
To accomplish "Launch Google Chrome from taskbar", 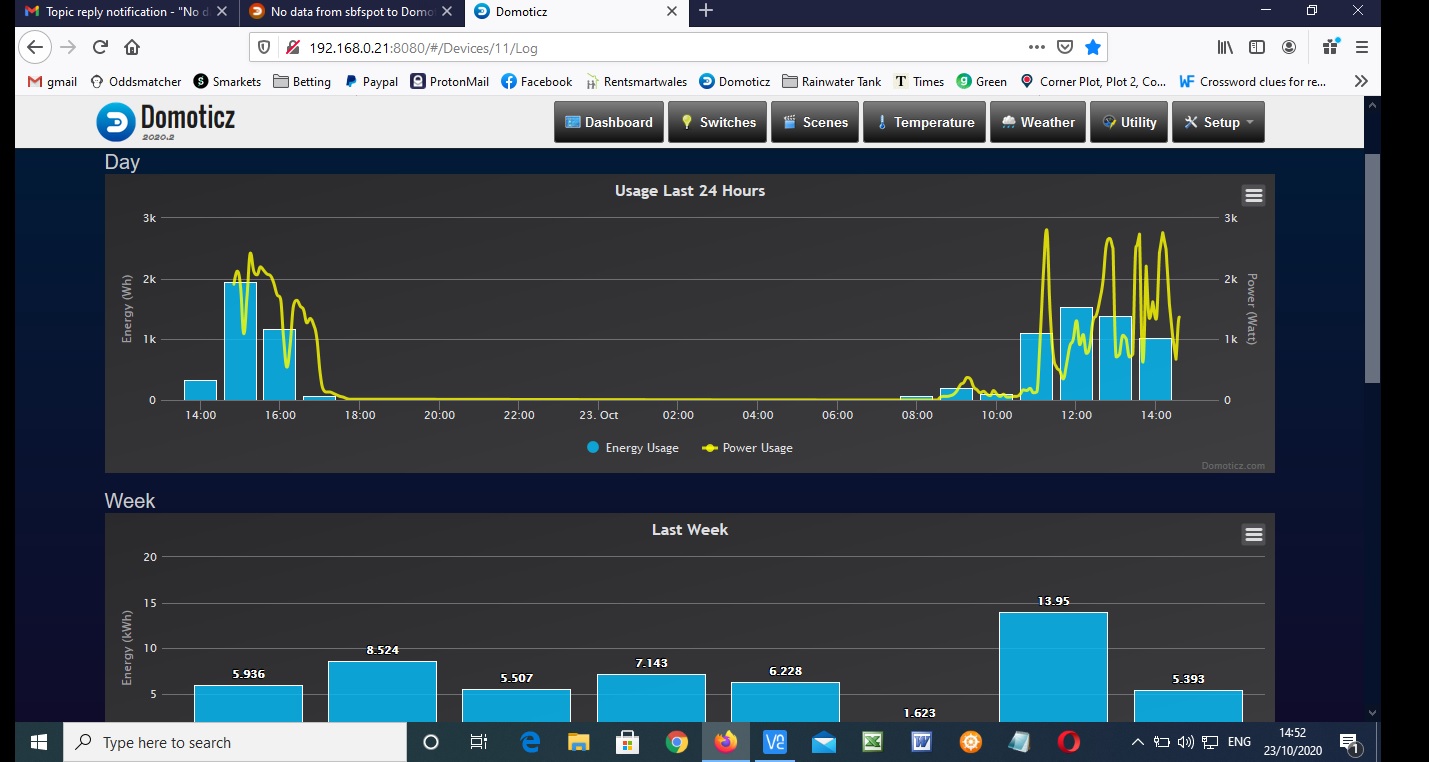I will point(677,742).
